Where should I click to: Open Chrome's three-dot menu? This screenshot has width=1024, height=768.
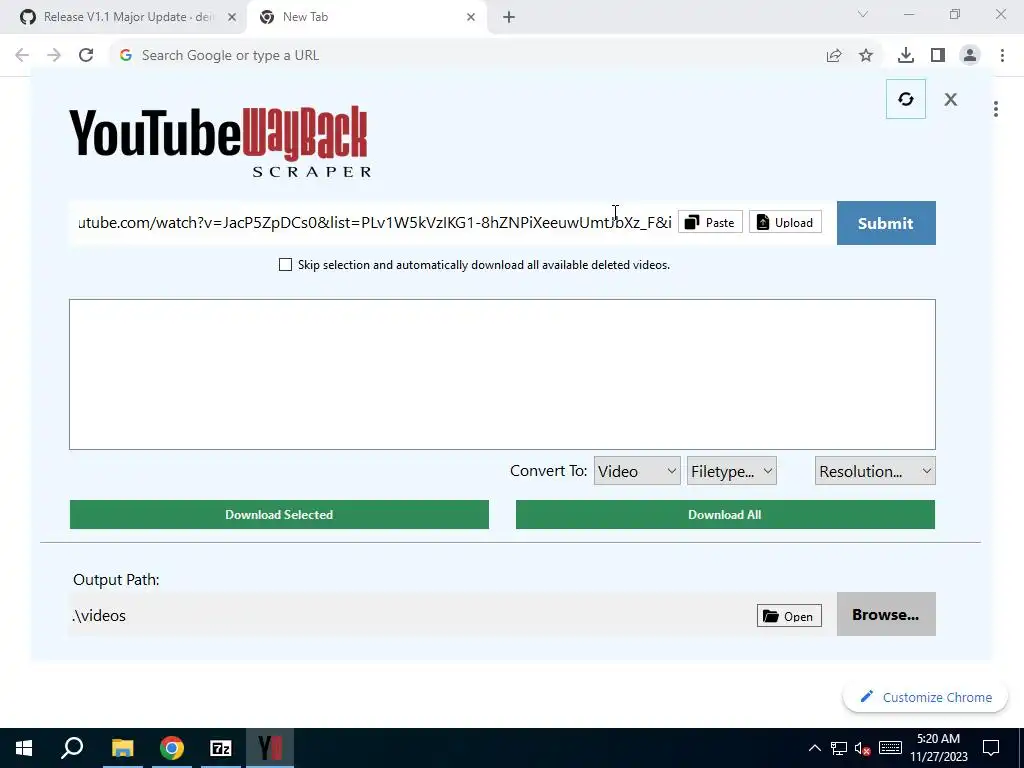(x=1002, y=55)
